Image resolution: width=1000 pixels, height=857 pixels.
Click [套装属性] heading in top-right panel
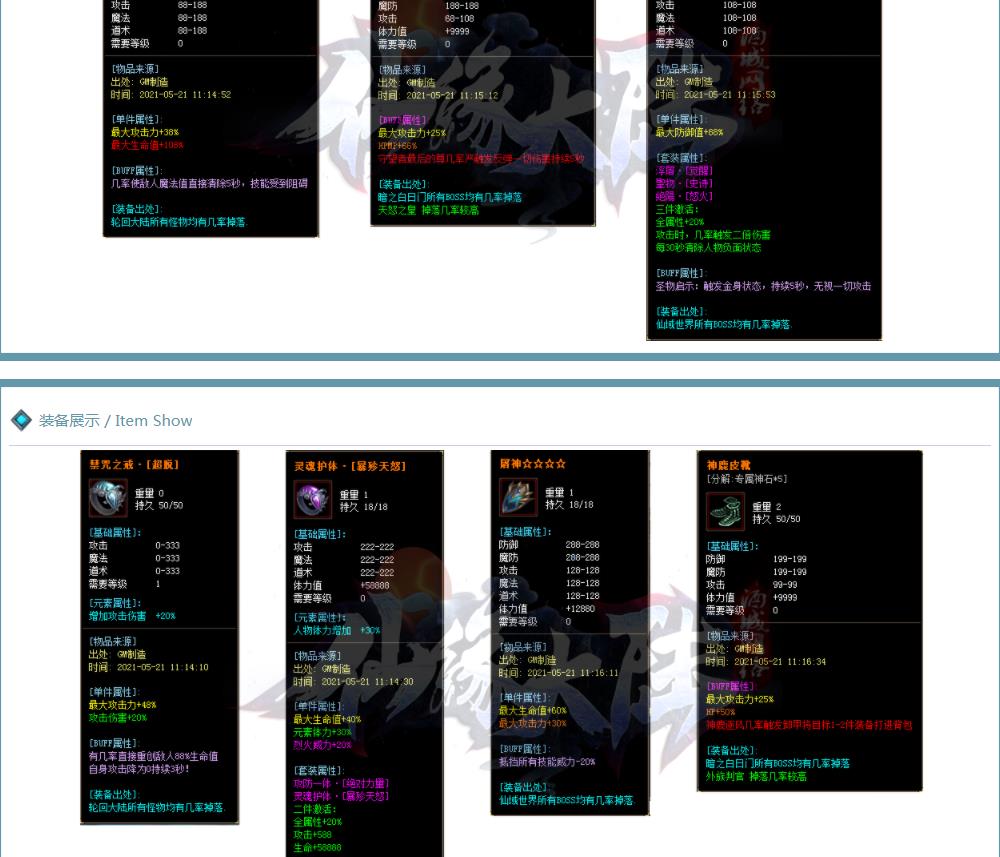point(680,158)
